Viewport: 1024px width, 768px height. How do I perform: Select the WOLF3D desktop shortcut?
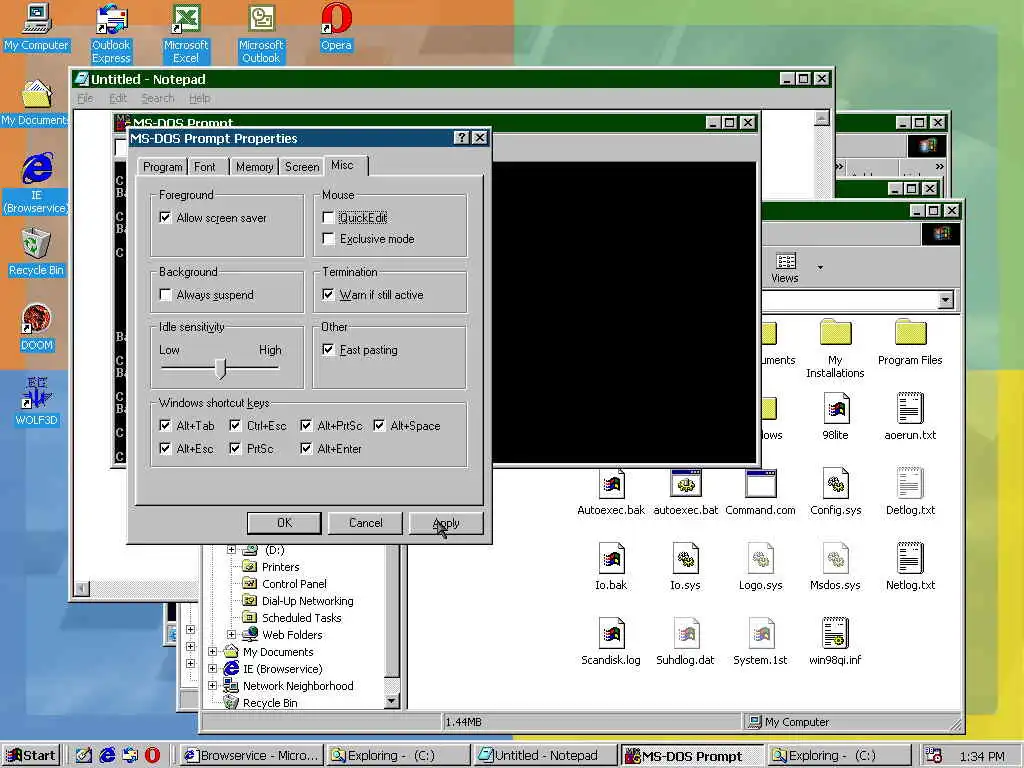[37, 402]
